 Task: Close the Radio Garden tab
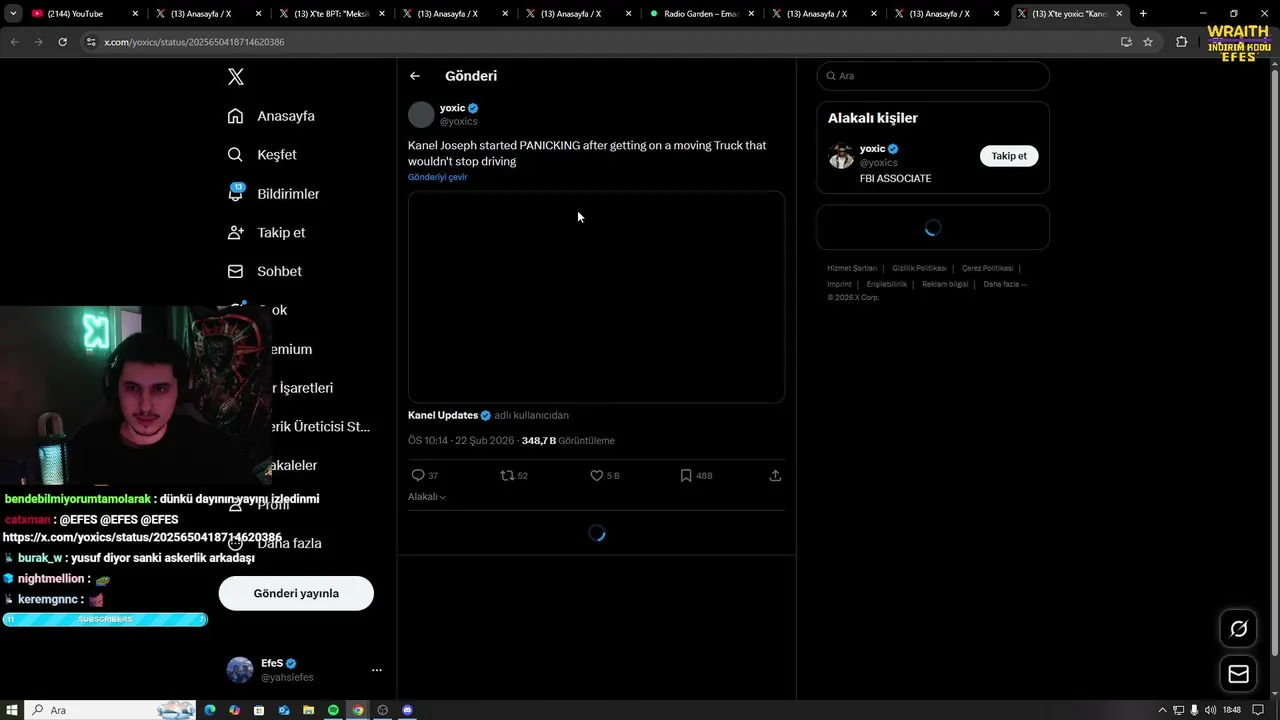[x=751, y=14]
